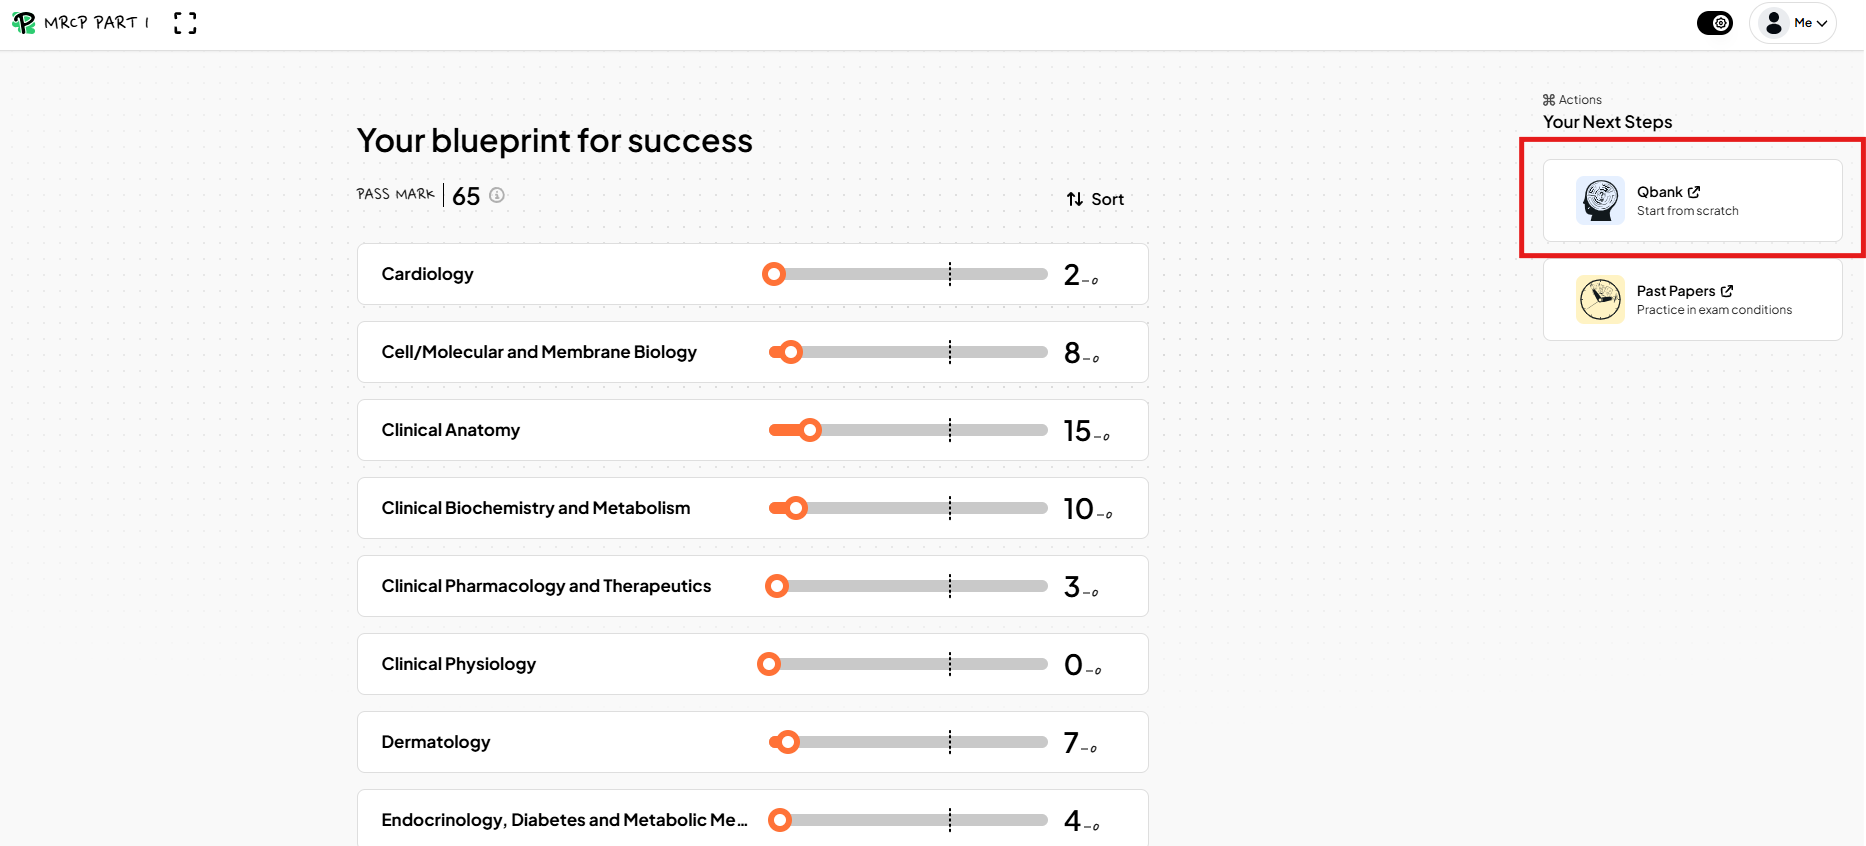The height and width of the screenshot is (846, 1866).
Task: Click the Clinical Anatomy slider handle
Action: click(810, 430)
